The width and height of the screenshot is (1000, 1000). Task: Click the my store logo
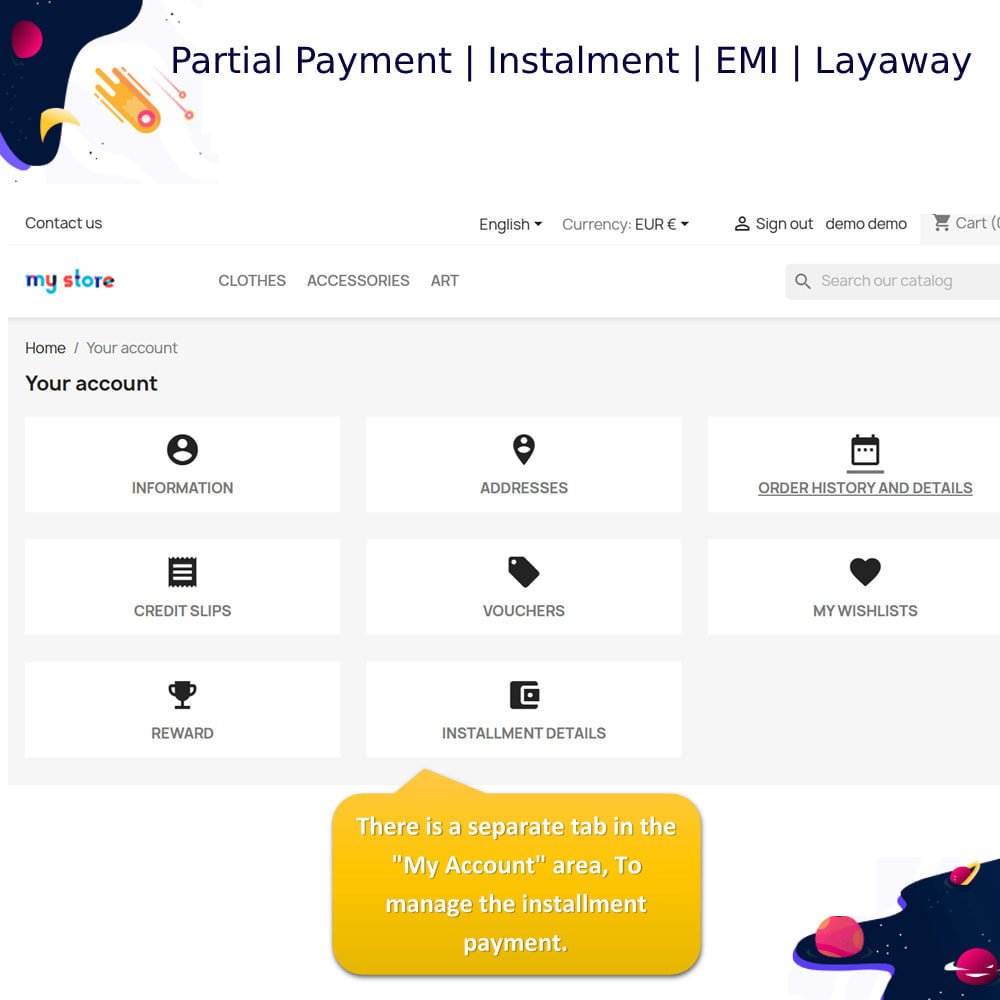coord(70,281)
